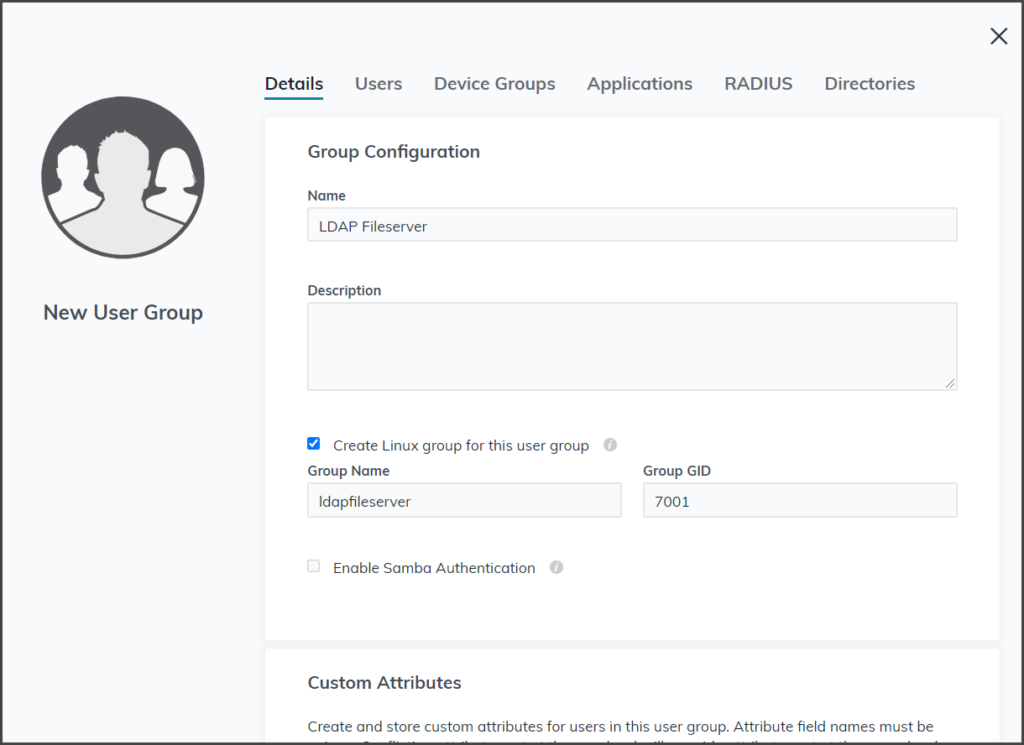Switch to the Users tab
This screenshot has width=1024, height=745.
coord(378,84)
